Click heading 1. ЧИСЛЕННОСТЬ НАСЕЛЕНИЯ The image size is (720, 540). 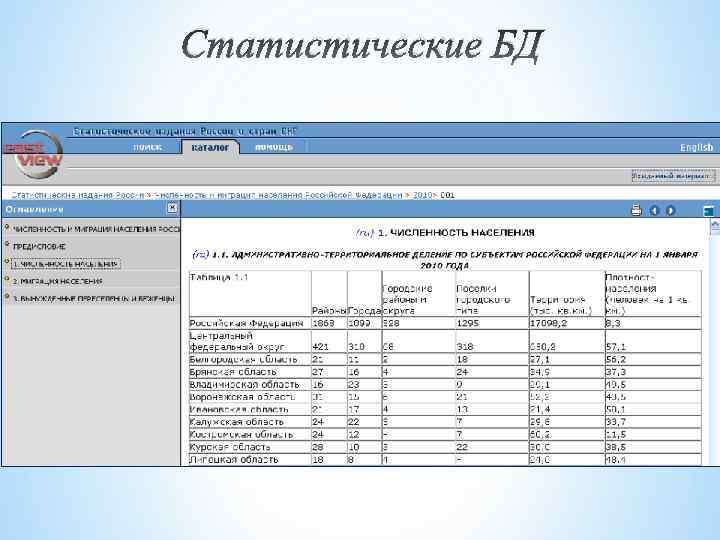tap(456, 233)
